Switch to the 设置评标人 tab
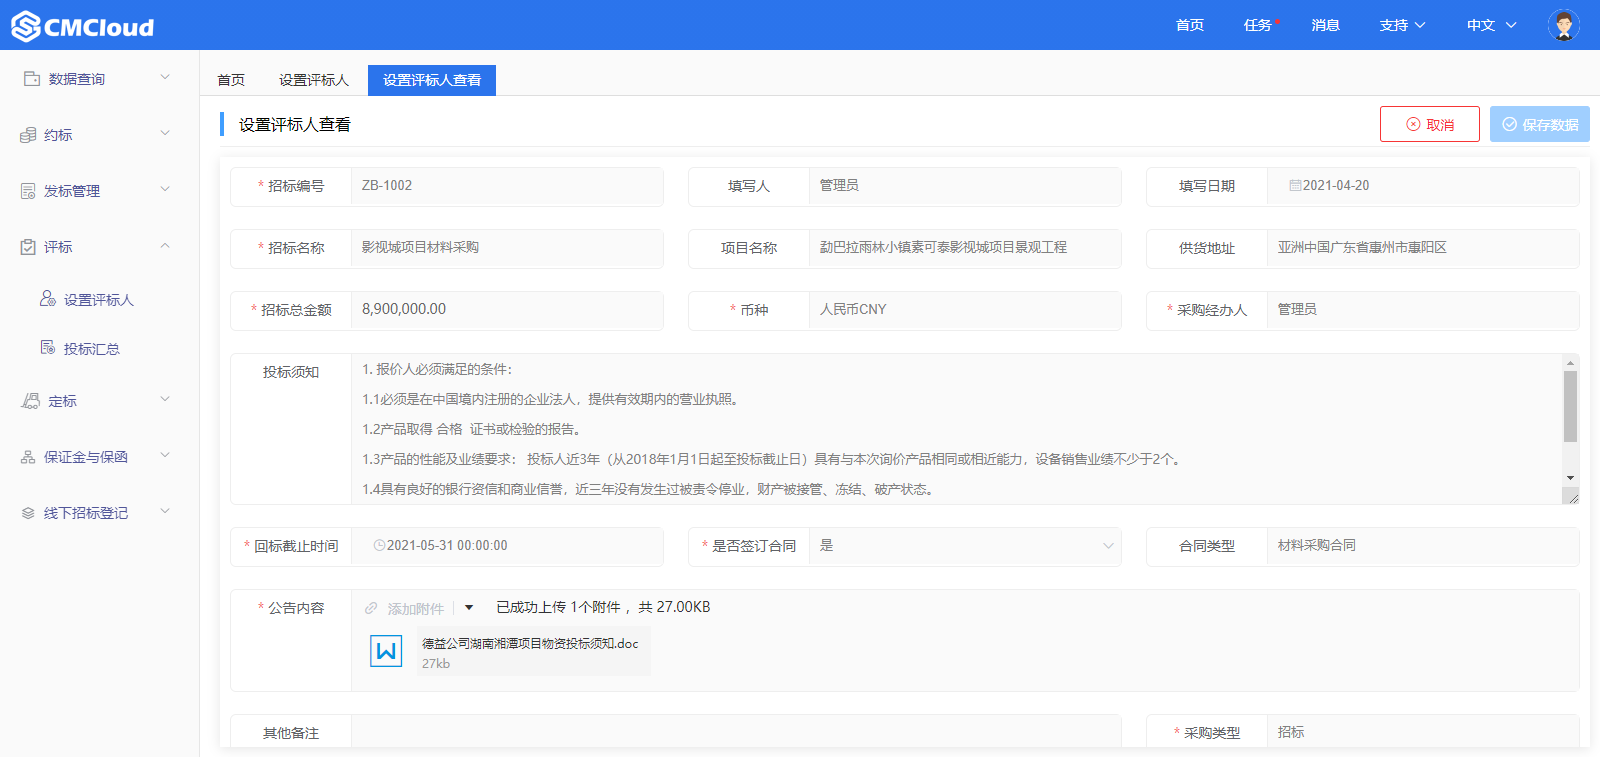Screen dimensions: 1600x757 pos(314,80)
